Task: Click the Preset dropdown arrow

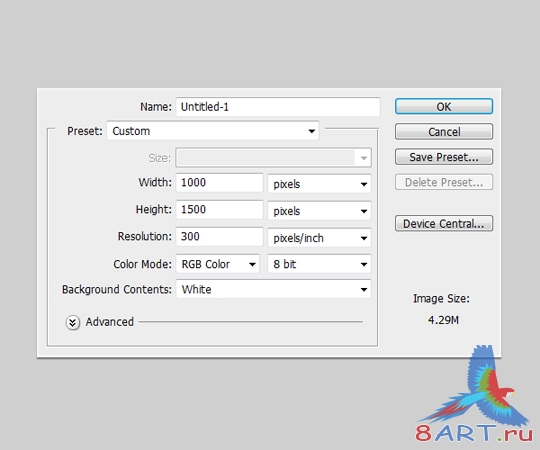Action: point(311,131)
